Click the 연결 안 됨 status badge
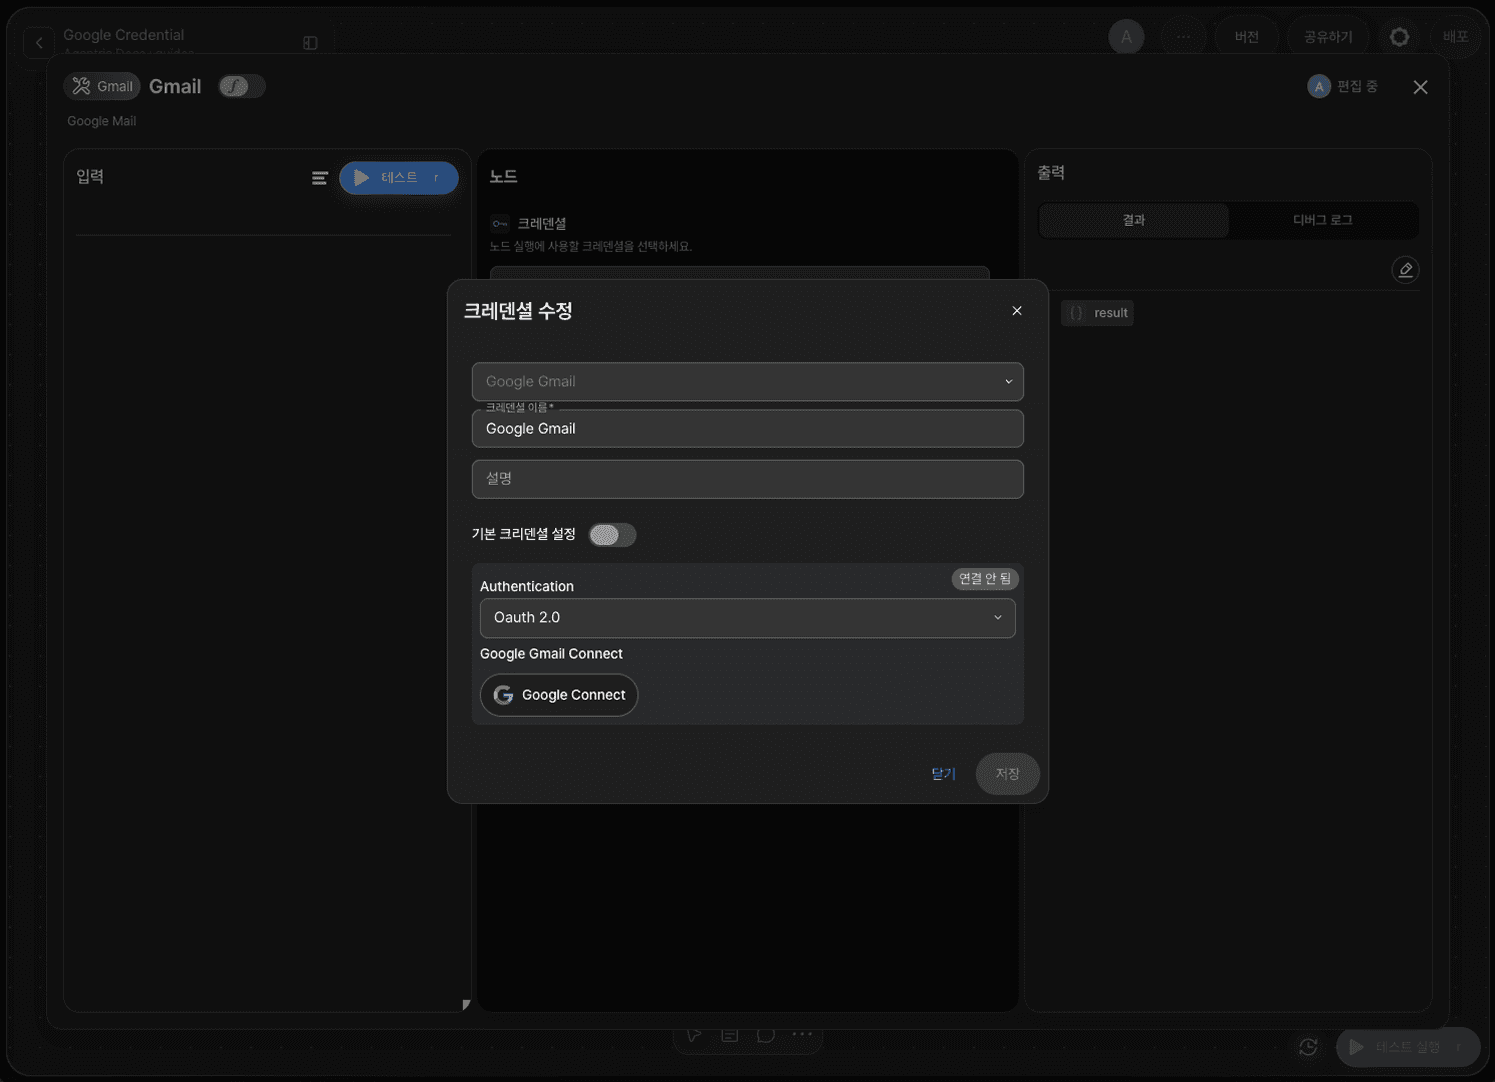The height and width of the screenshot is (1082, 1495). 984,579
